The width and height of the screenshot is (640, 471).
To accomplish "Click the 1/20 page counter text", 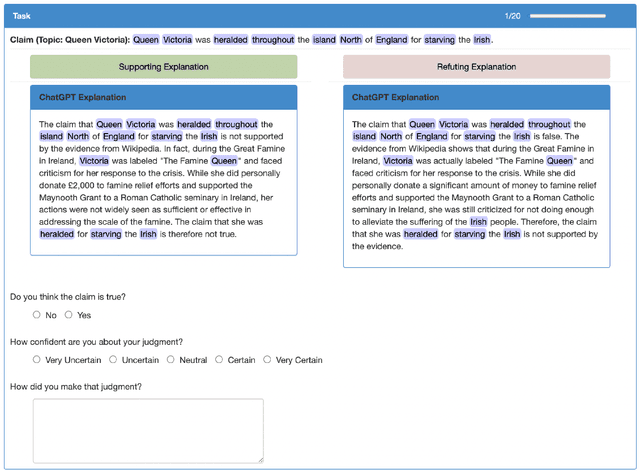I will coord(512,16).
